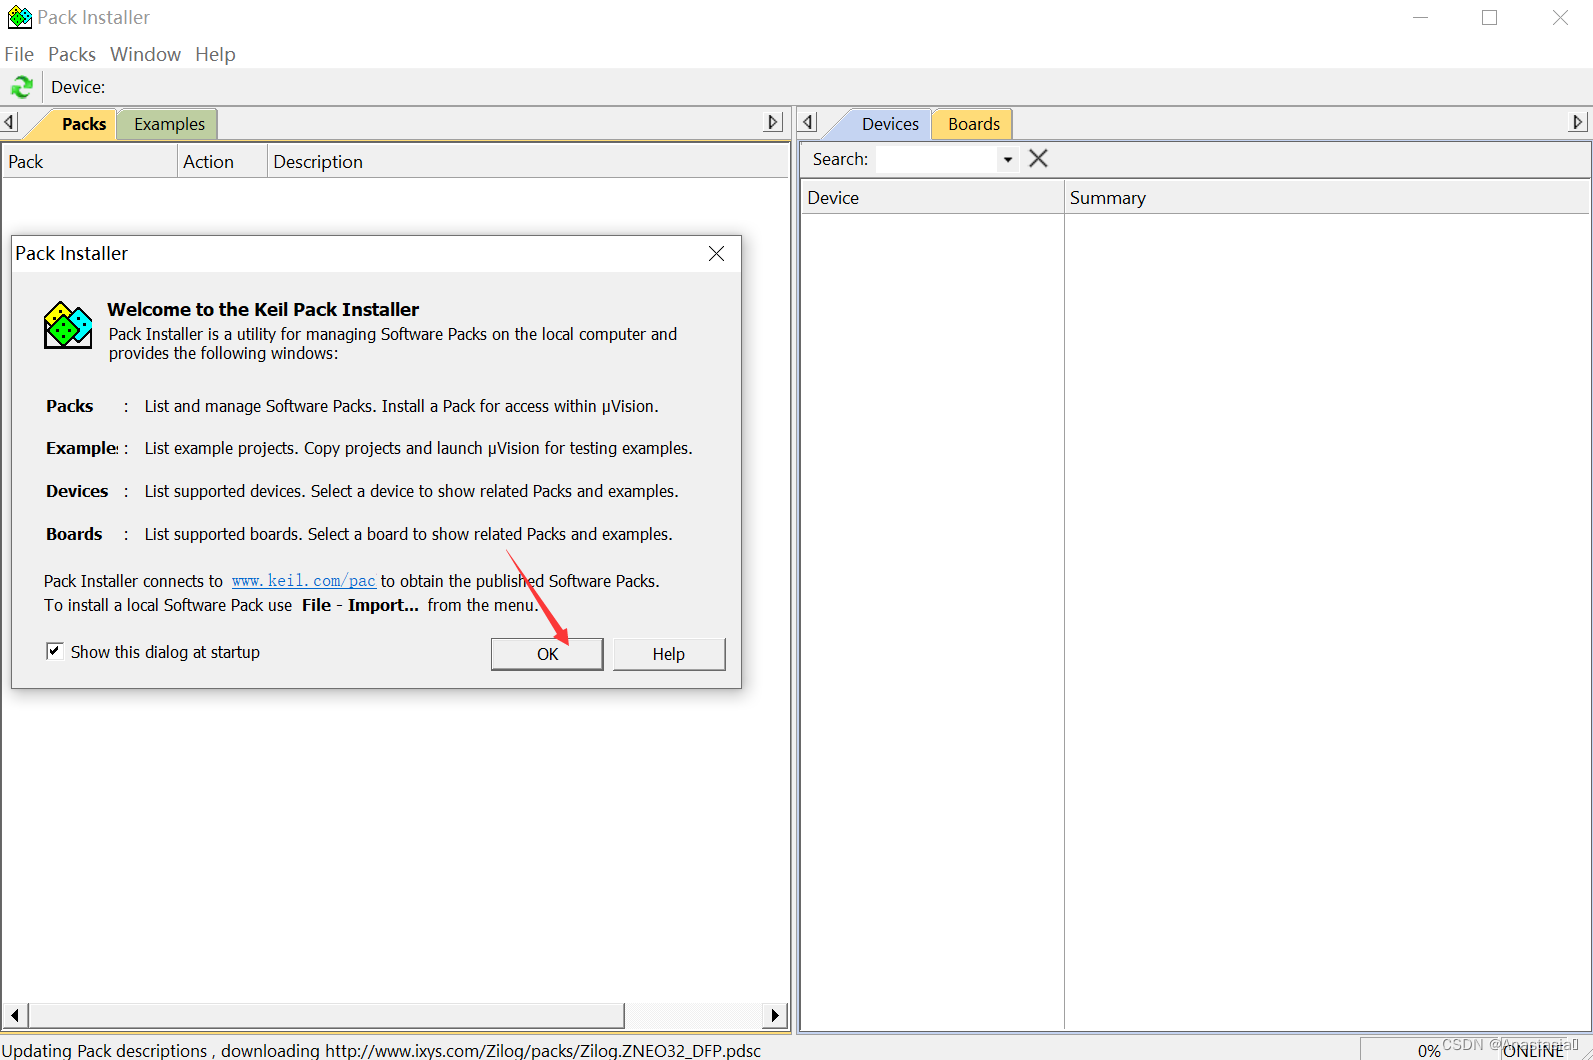This screenshot has height=1060, width=1593.
Task: Click the Help button in the dialog
Action: [x=669, y=654]
